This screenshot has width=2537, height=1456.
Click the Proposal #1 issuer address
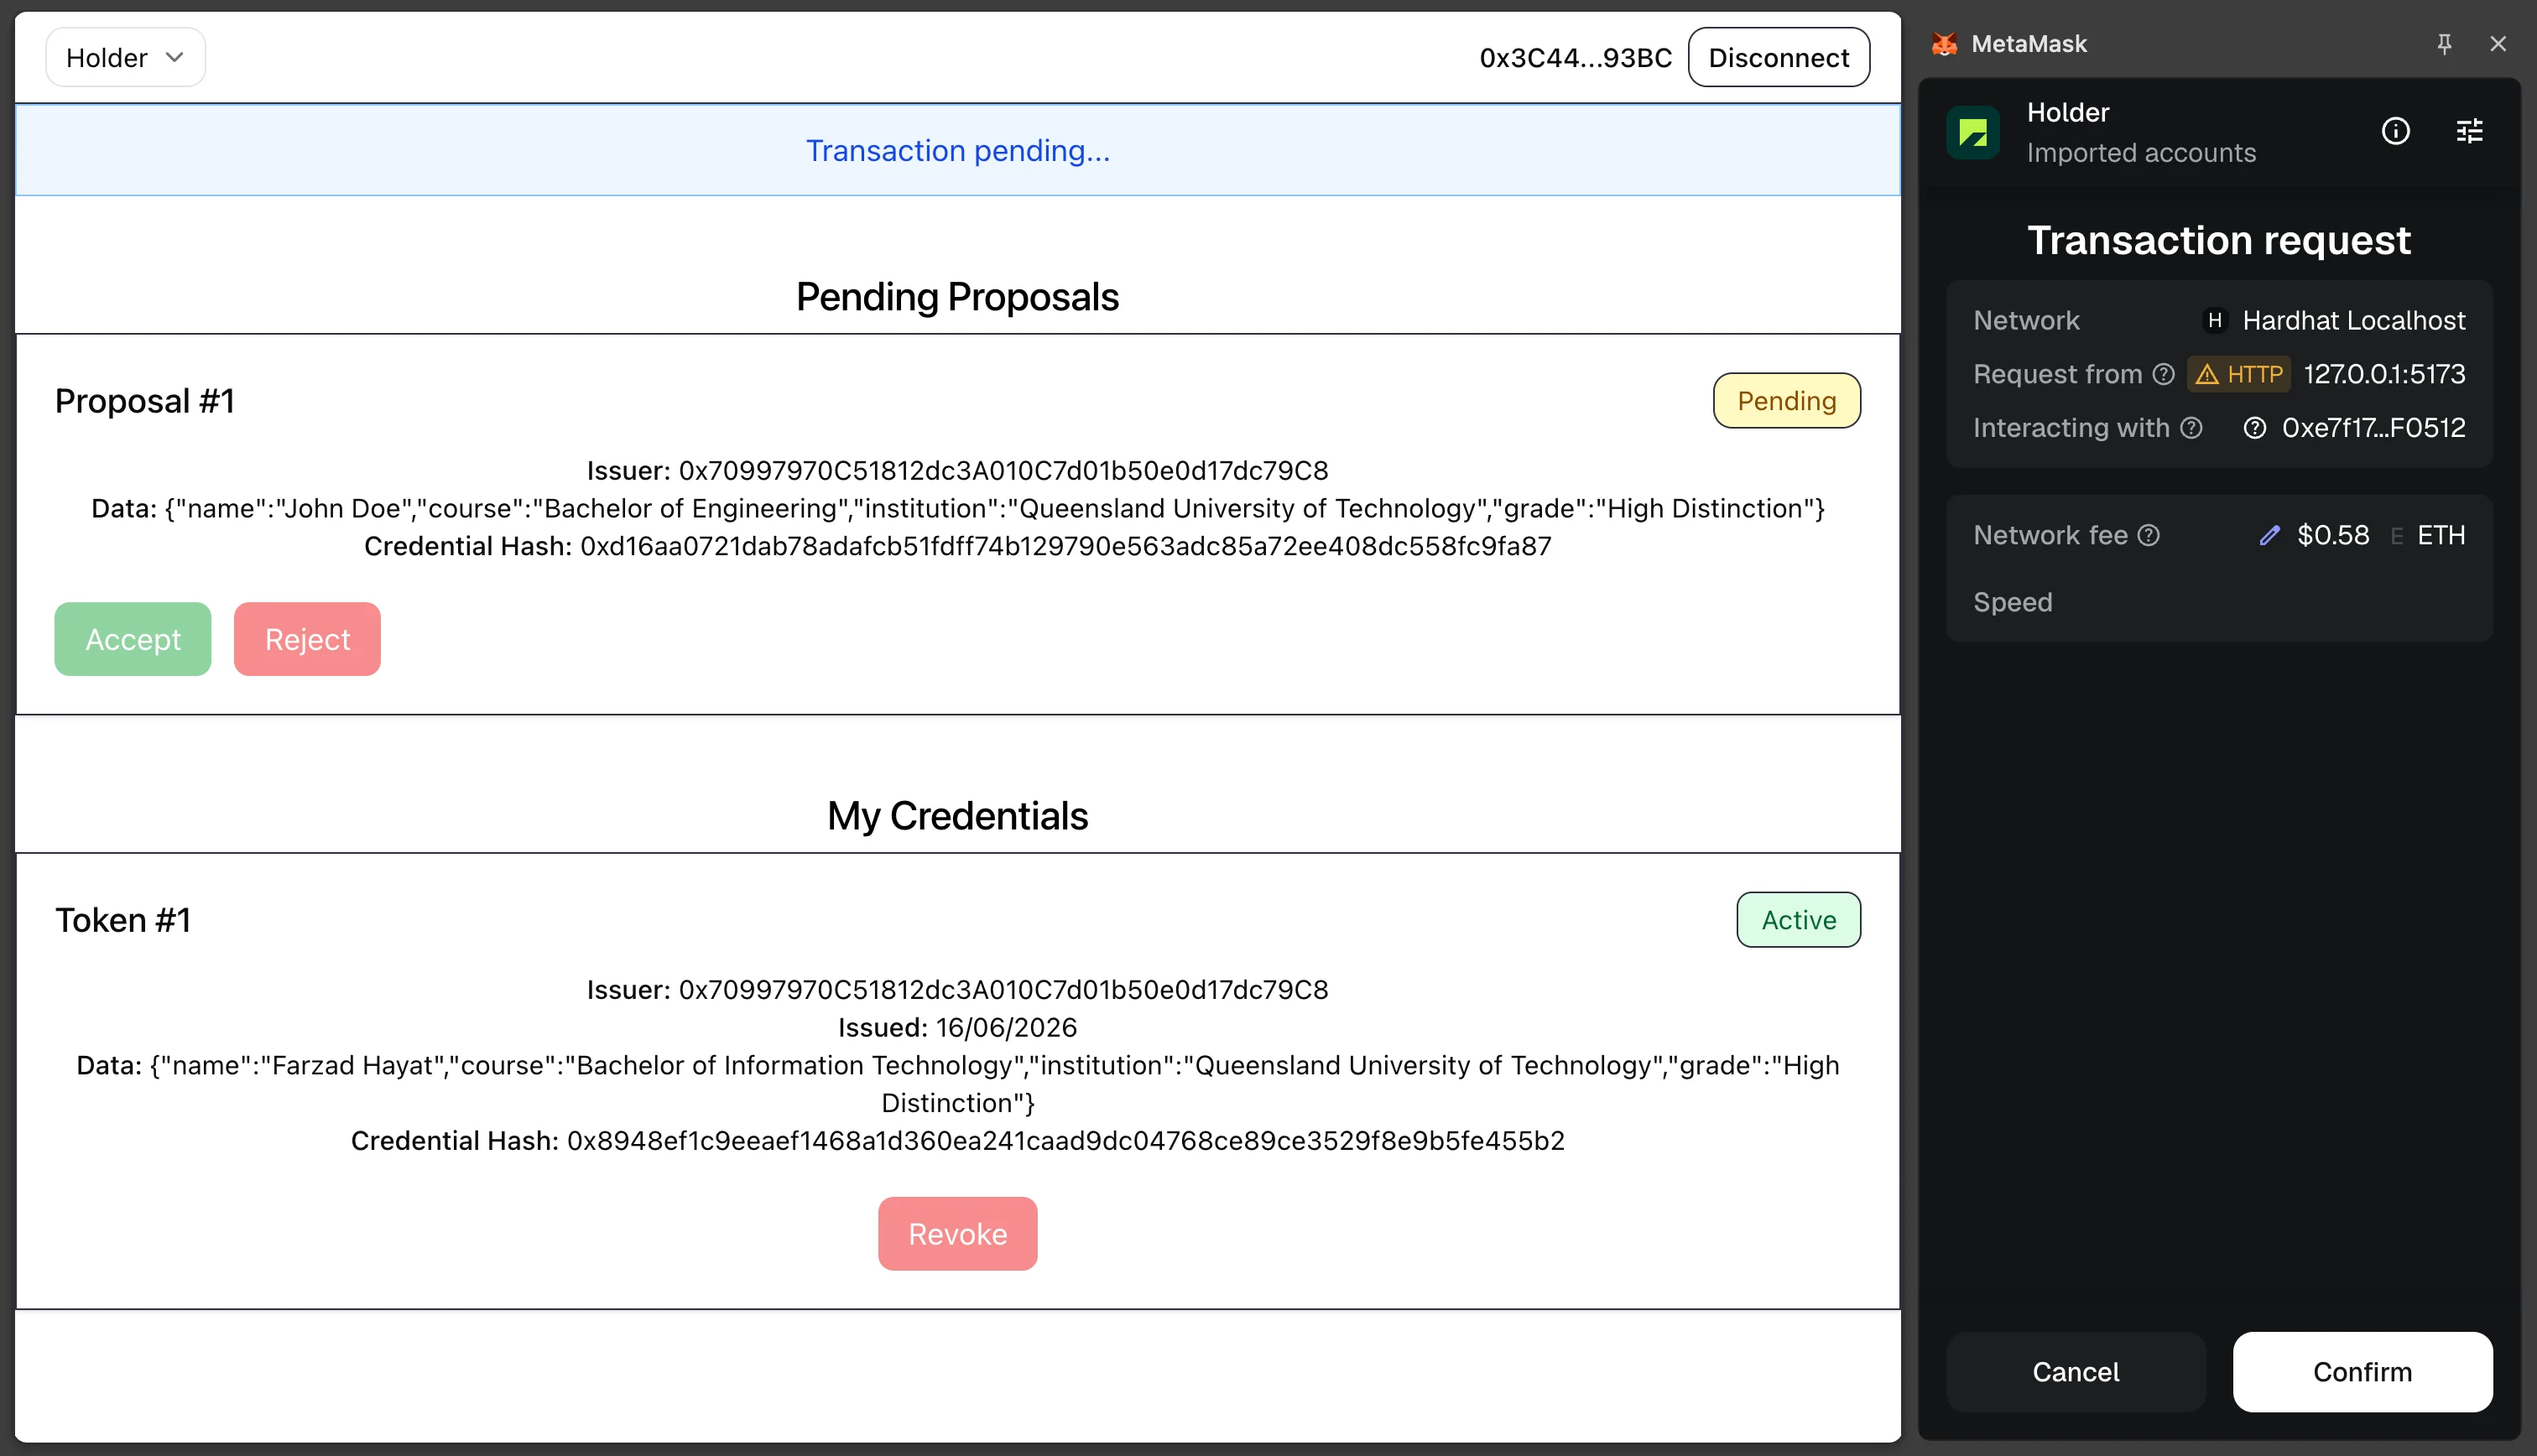[x=1003, y=470]
